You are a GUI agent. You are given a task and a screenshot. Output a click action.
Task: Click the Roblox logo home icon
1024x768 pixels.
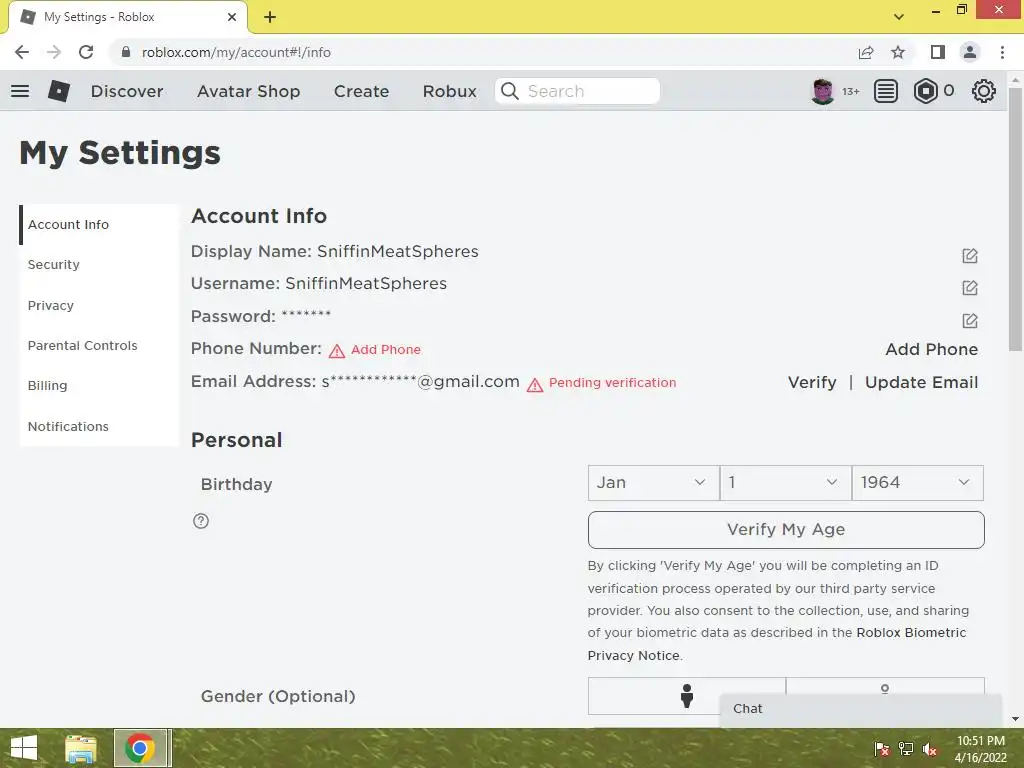tap(59, 91)
